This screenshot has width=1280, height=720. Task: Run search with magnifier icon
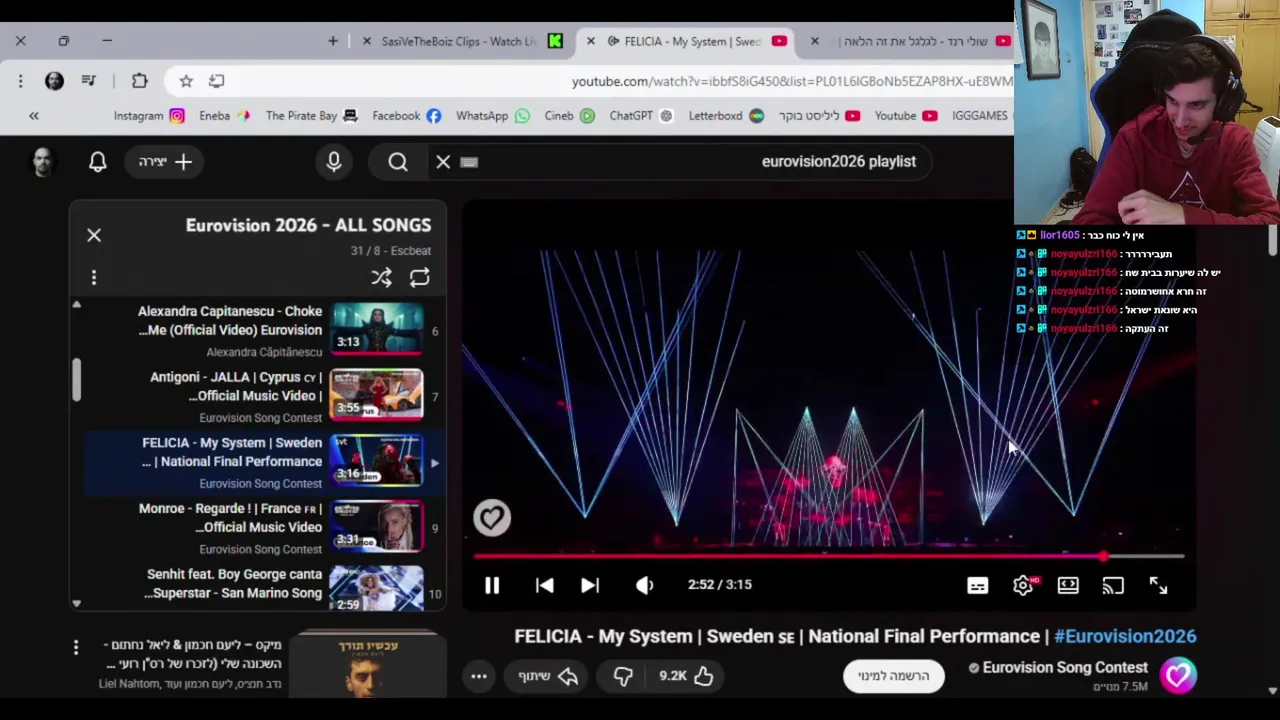pyautogui.click(x=398, y=162)
